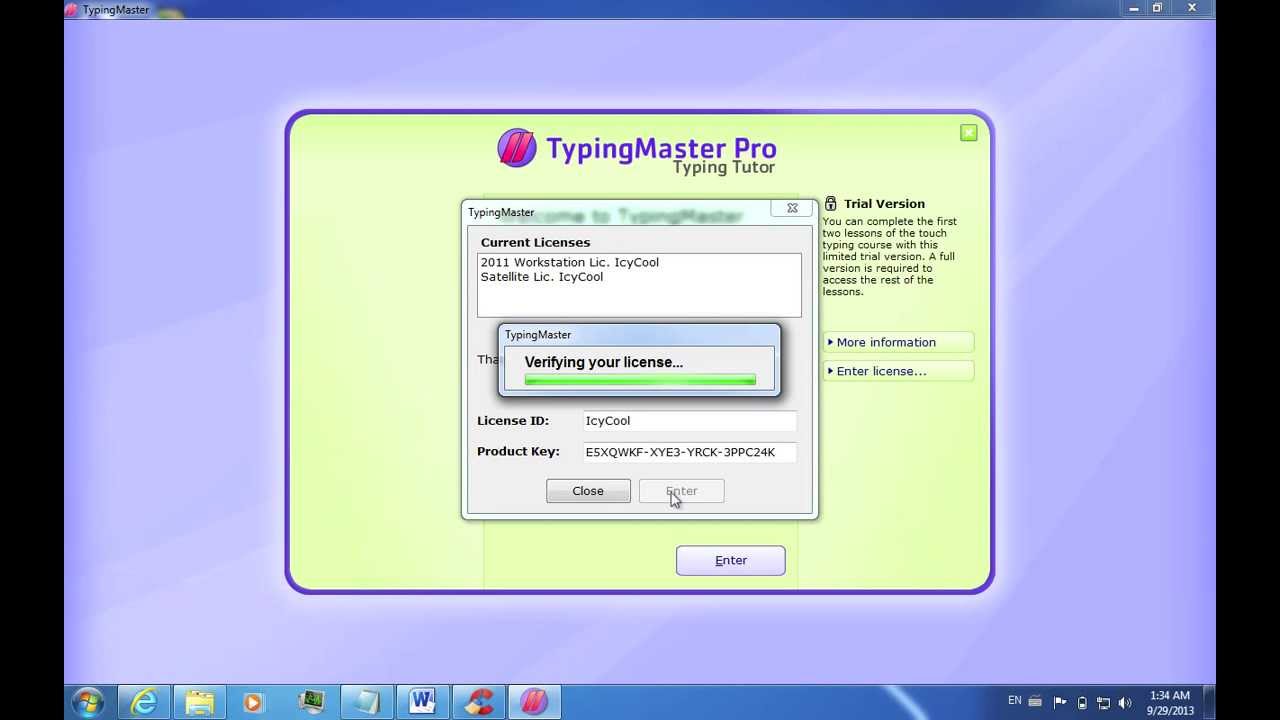Click the green close icon on welcome panel
This screenshot has width=1280, height=720.
tap(968, 133)
